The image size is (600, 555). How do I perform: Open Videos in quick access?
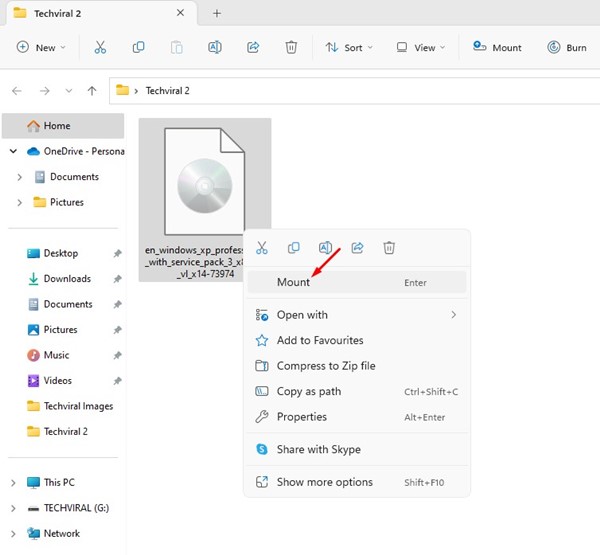[x=49, y=380]
